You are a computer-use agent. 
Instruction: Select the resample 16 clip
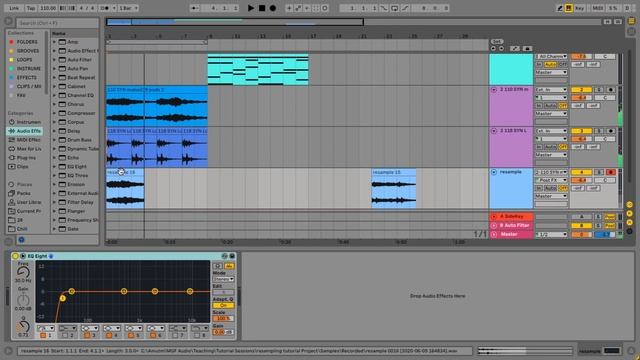tap(125, 188)
